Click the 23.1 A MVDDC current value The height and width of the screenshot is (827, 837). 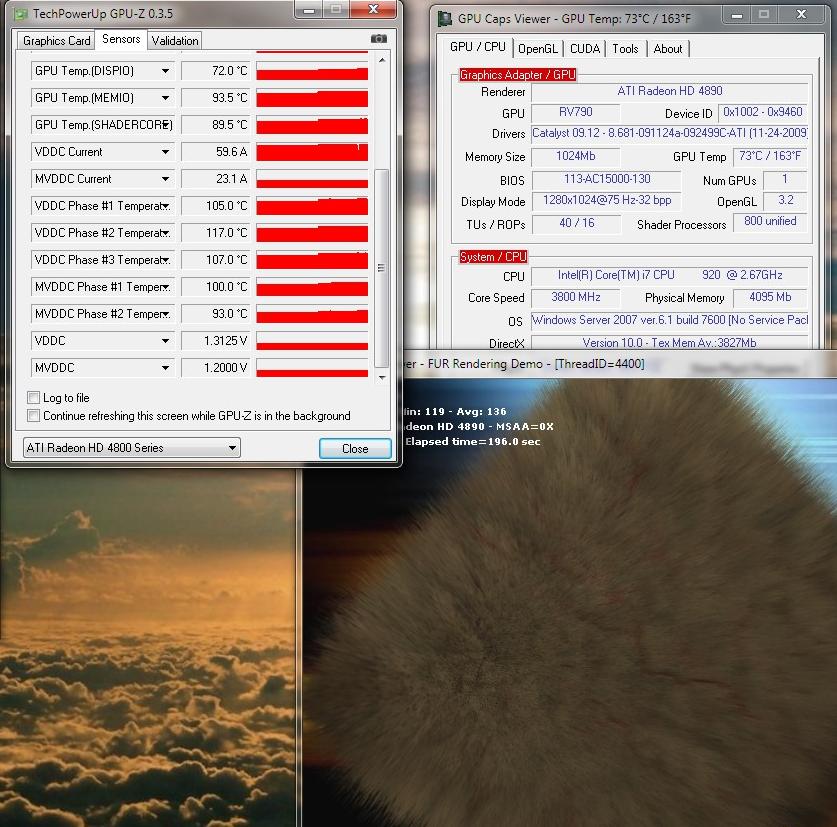click(x=216, y=179)
